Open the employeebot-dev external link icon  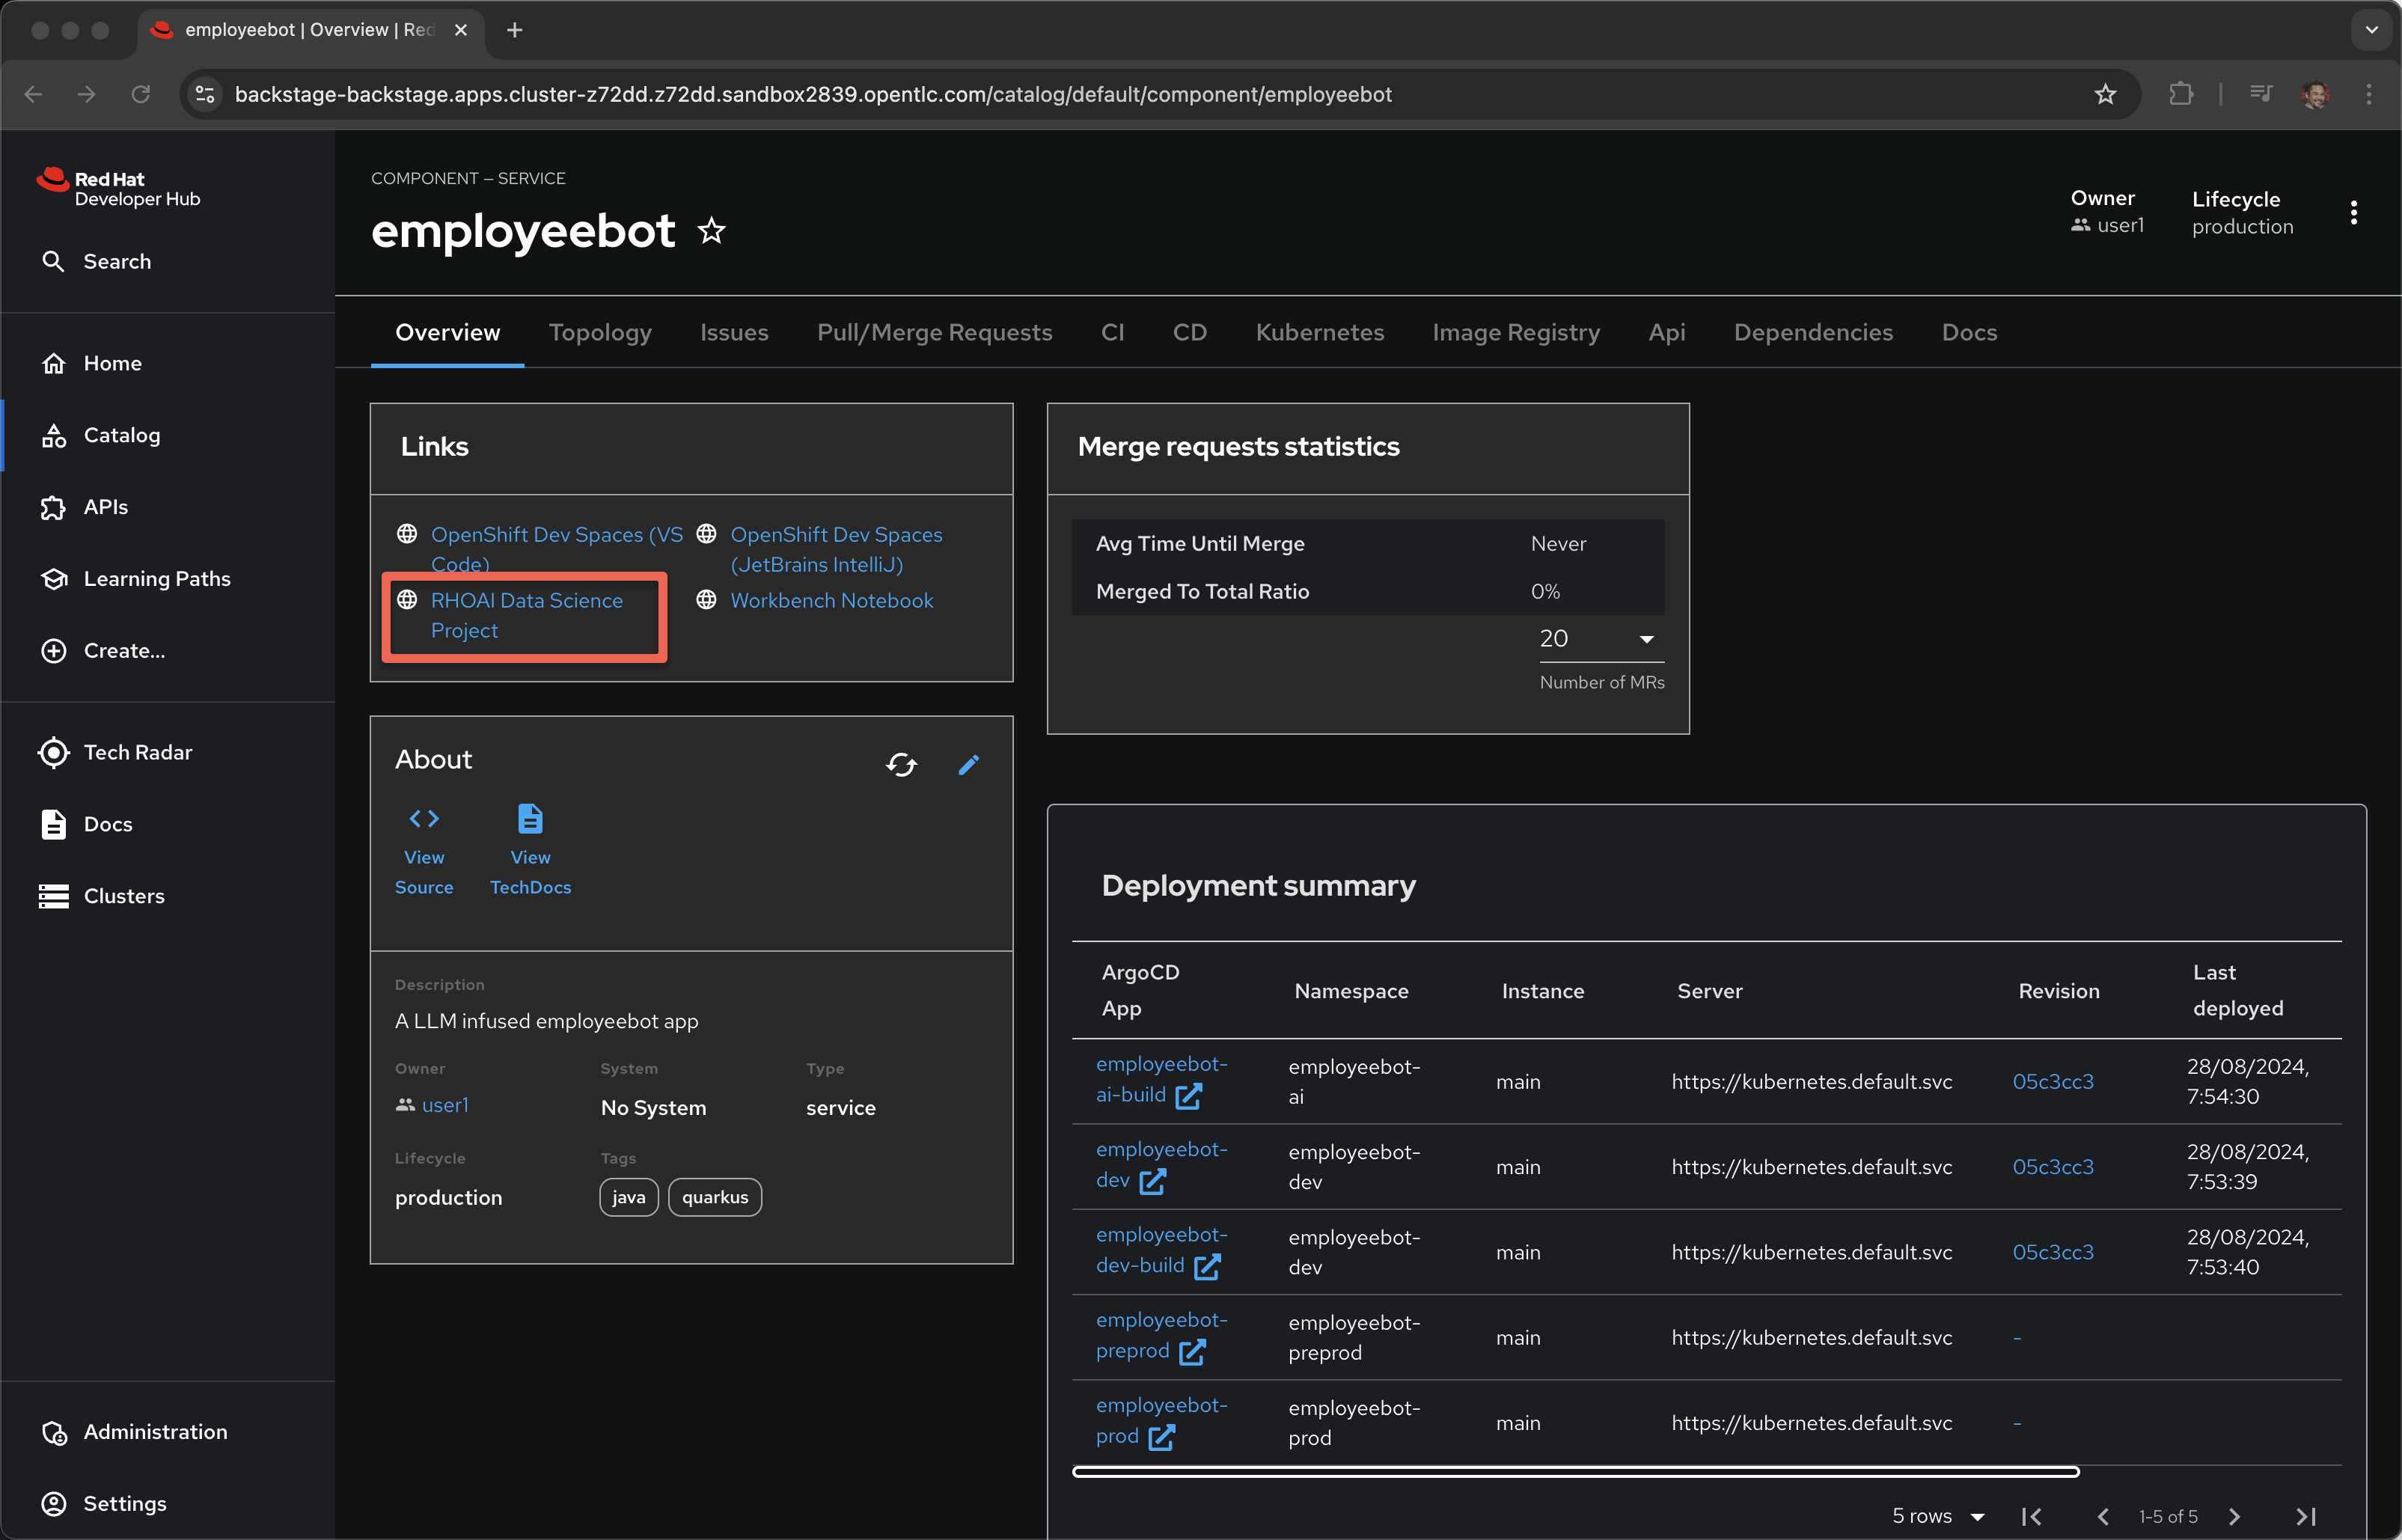1153,1181
